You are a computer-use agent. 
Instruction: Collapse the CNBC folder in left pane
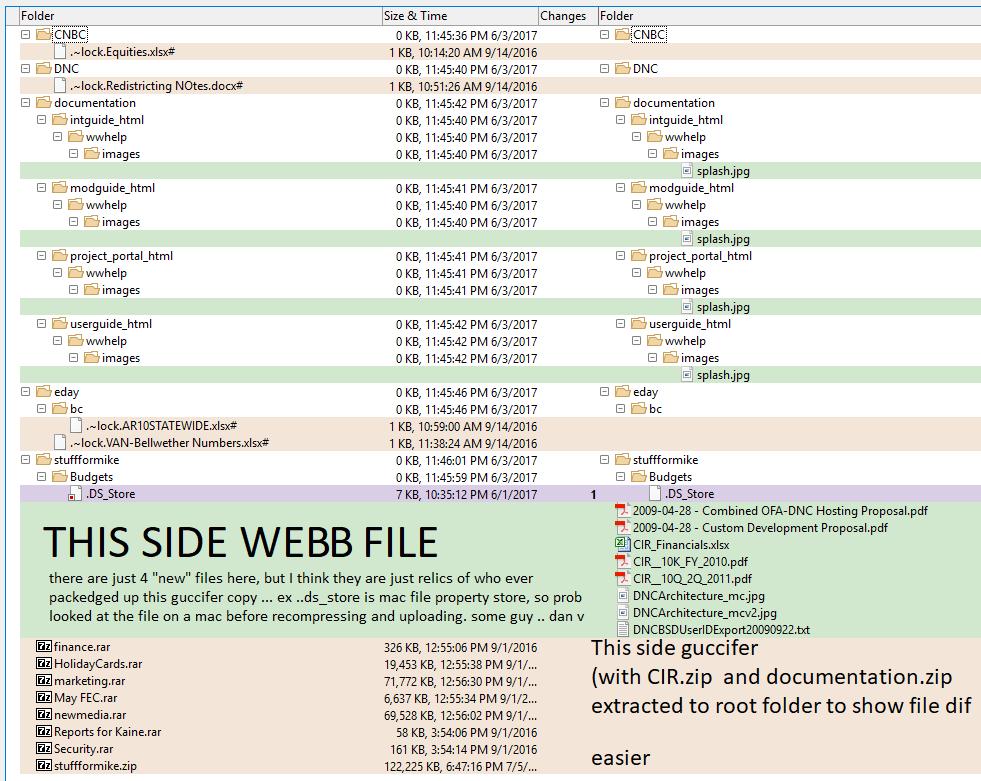coord(26,34)
